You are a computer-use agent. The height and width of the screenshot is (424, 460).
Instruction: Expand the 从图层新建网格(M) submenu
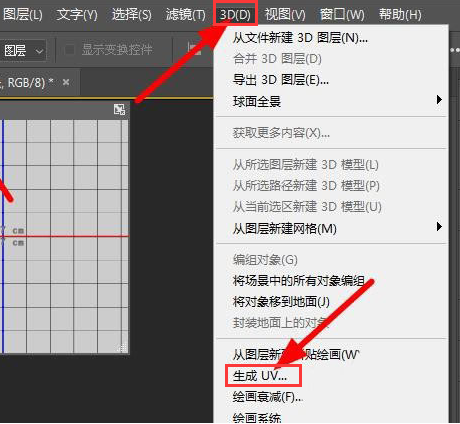click(331, 228)
